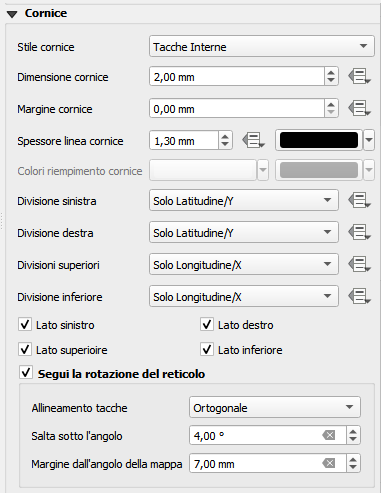Open the Allineamento tacche dropdown

point(275,407)
